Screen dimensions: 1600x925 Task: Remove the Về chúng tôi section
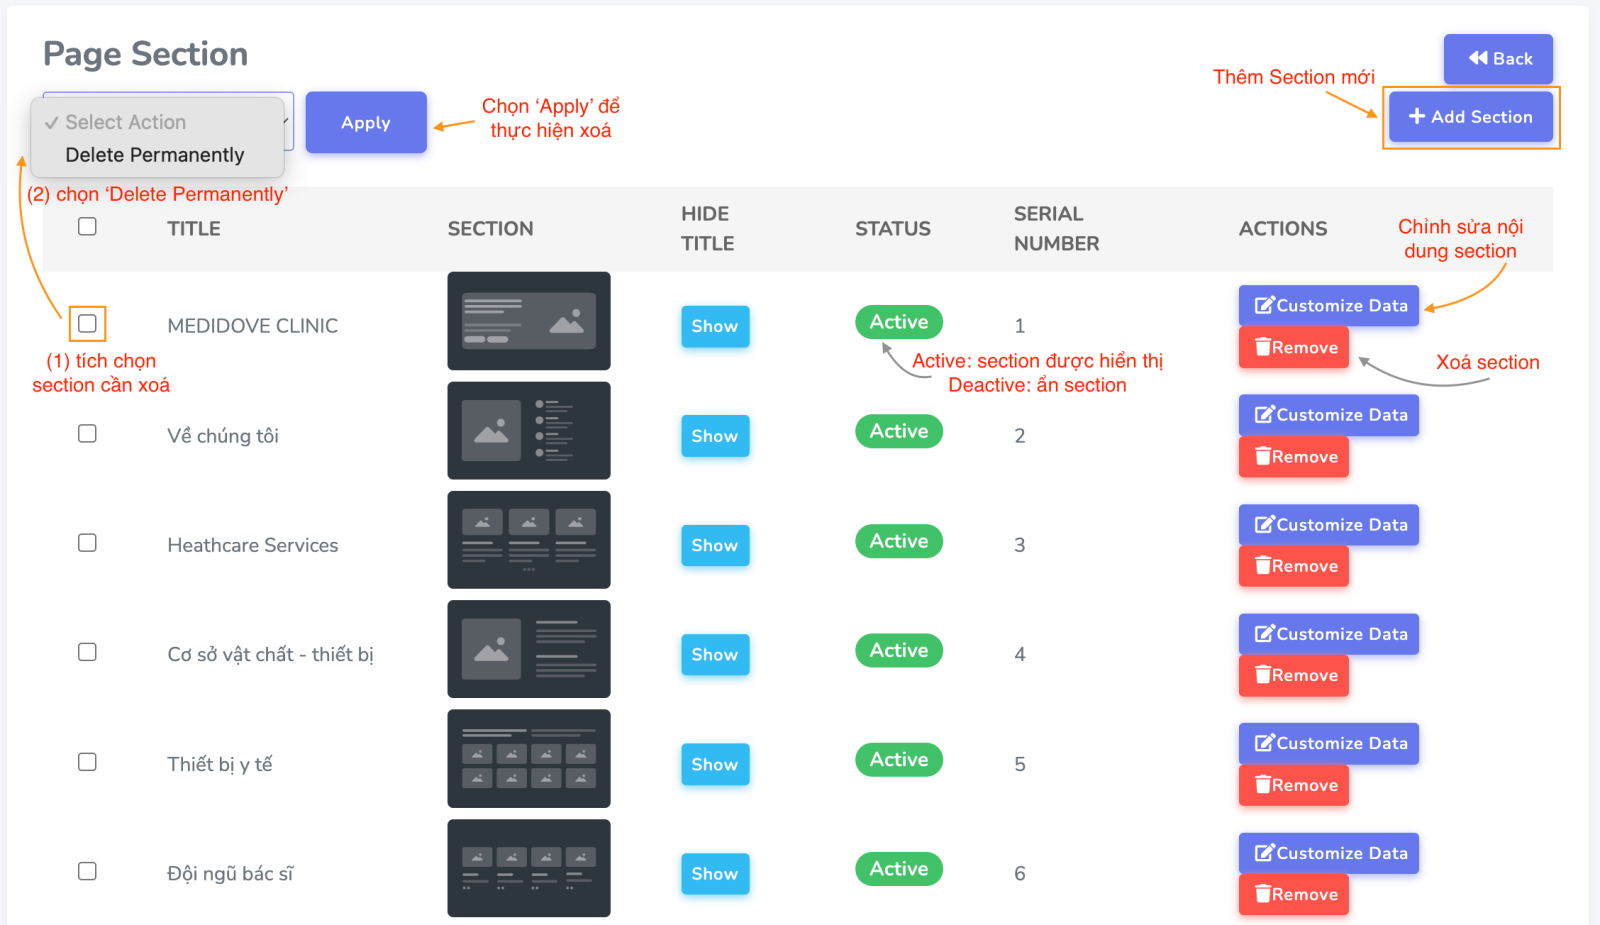click(x=1294, y=457)
